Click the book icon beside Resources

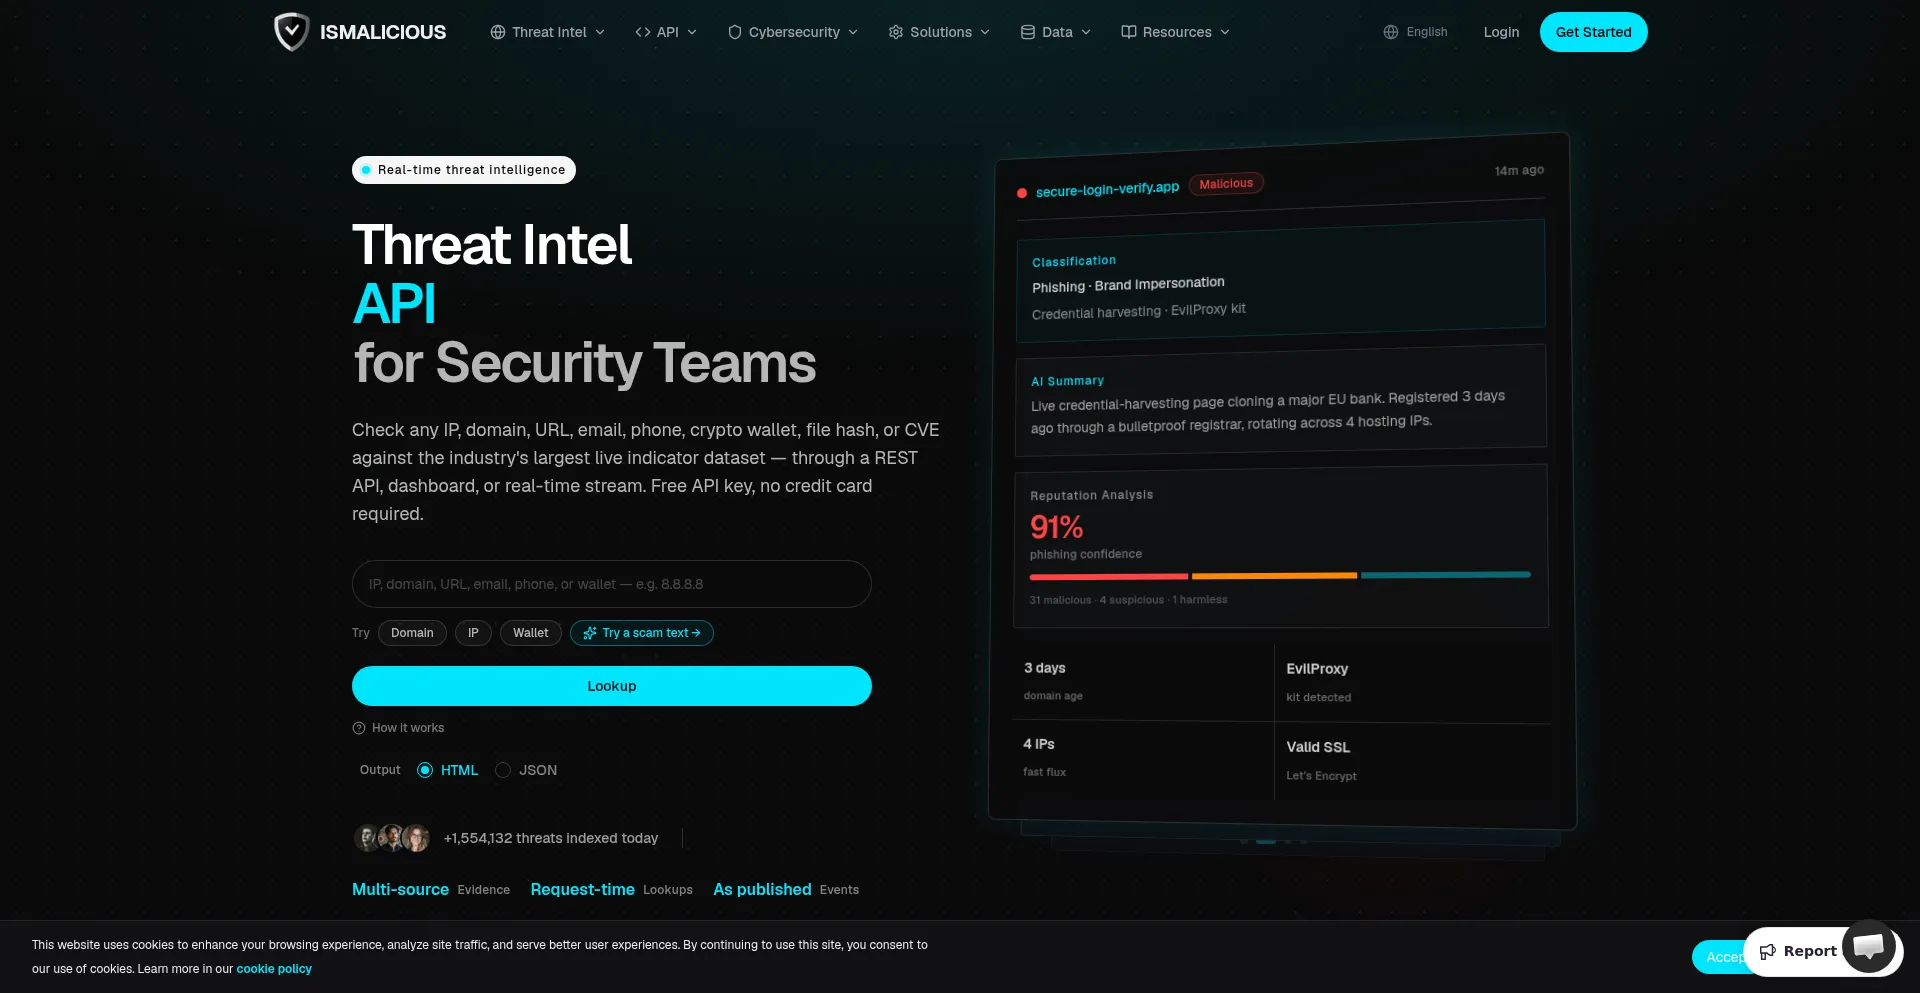(1129, 32)
